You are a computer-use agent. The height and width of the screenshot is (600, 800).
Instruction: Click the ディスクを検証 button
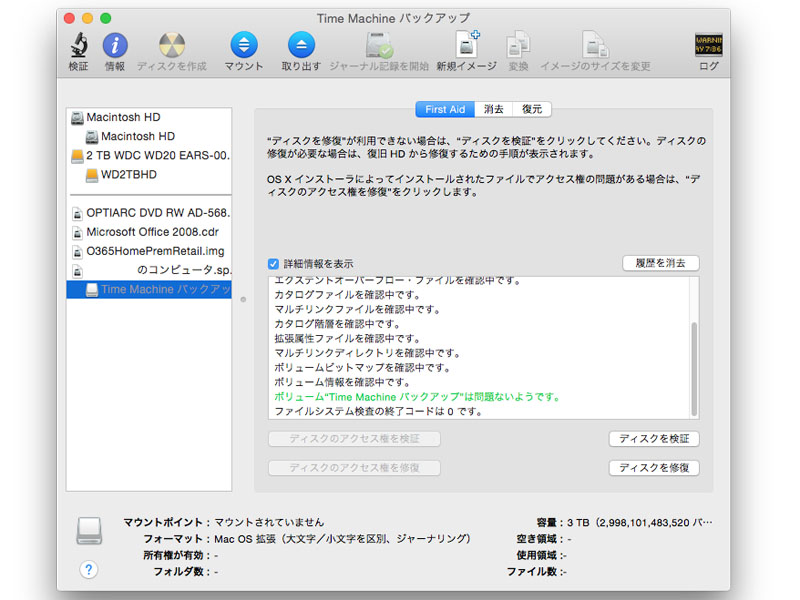pyautogui.click(x=654, y=439)
